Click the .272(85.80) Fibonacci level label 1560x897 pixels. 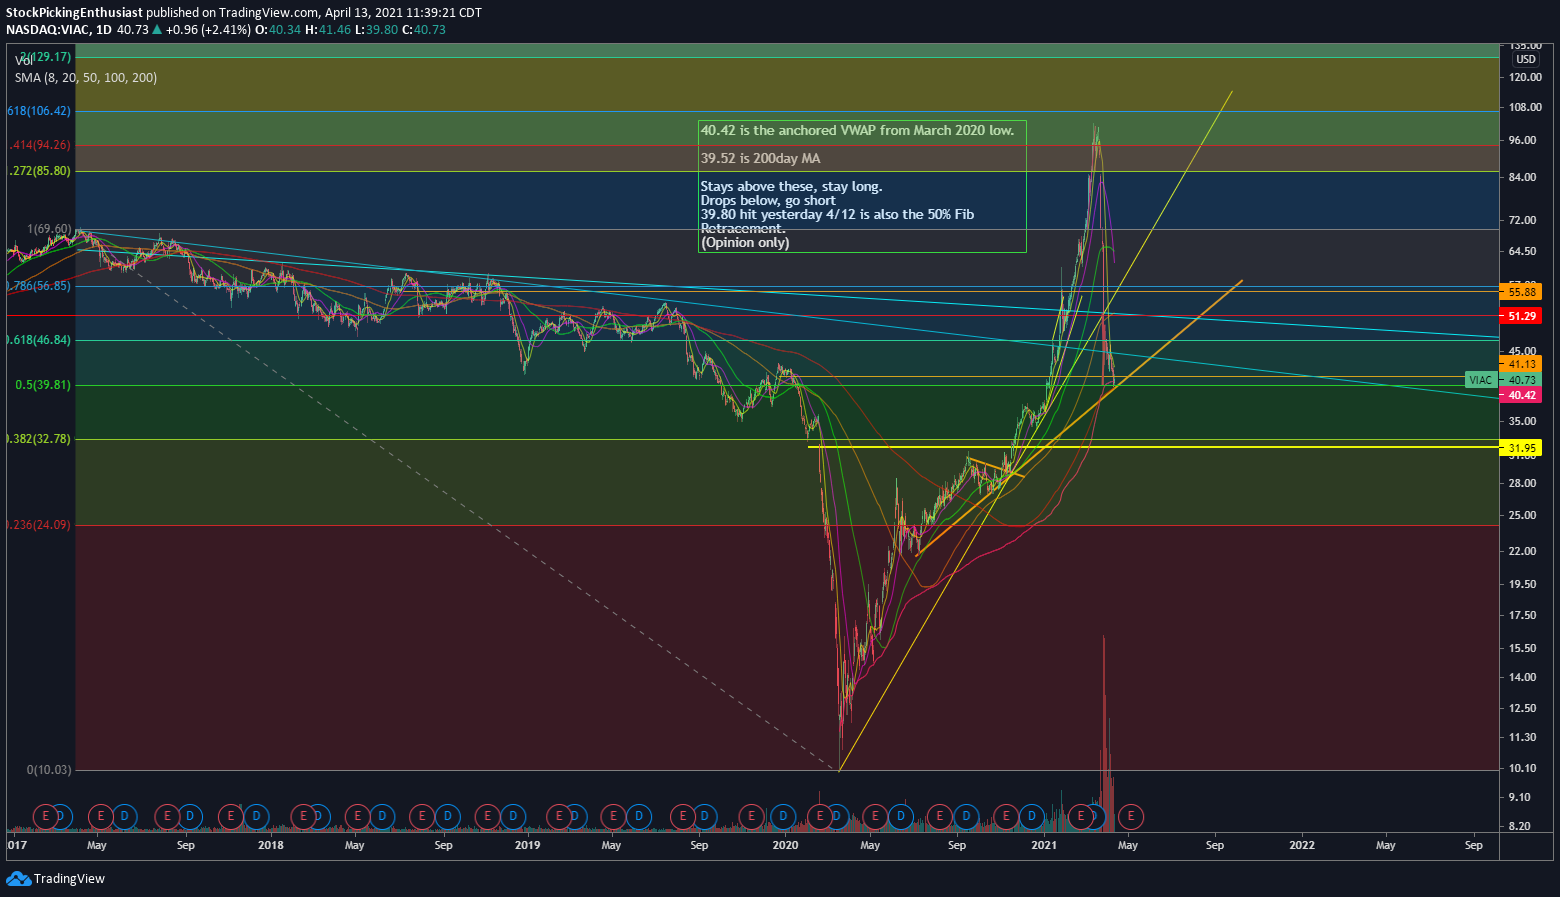[39, 171]
